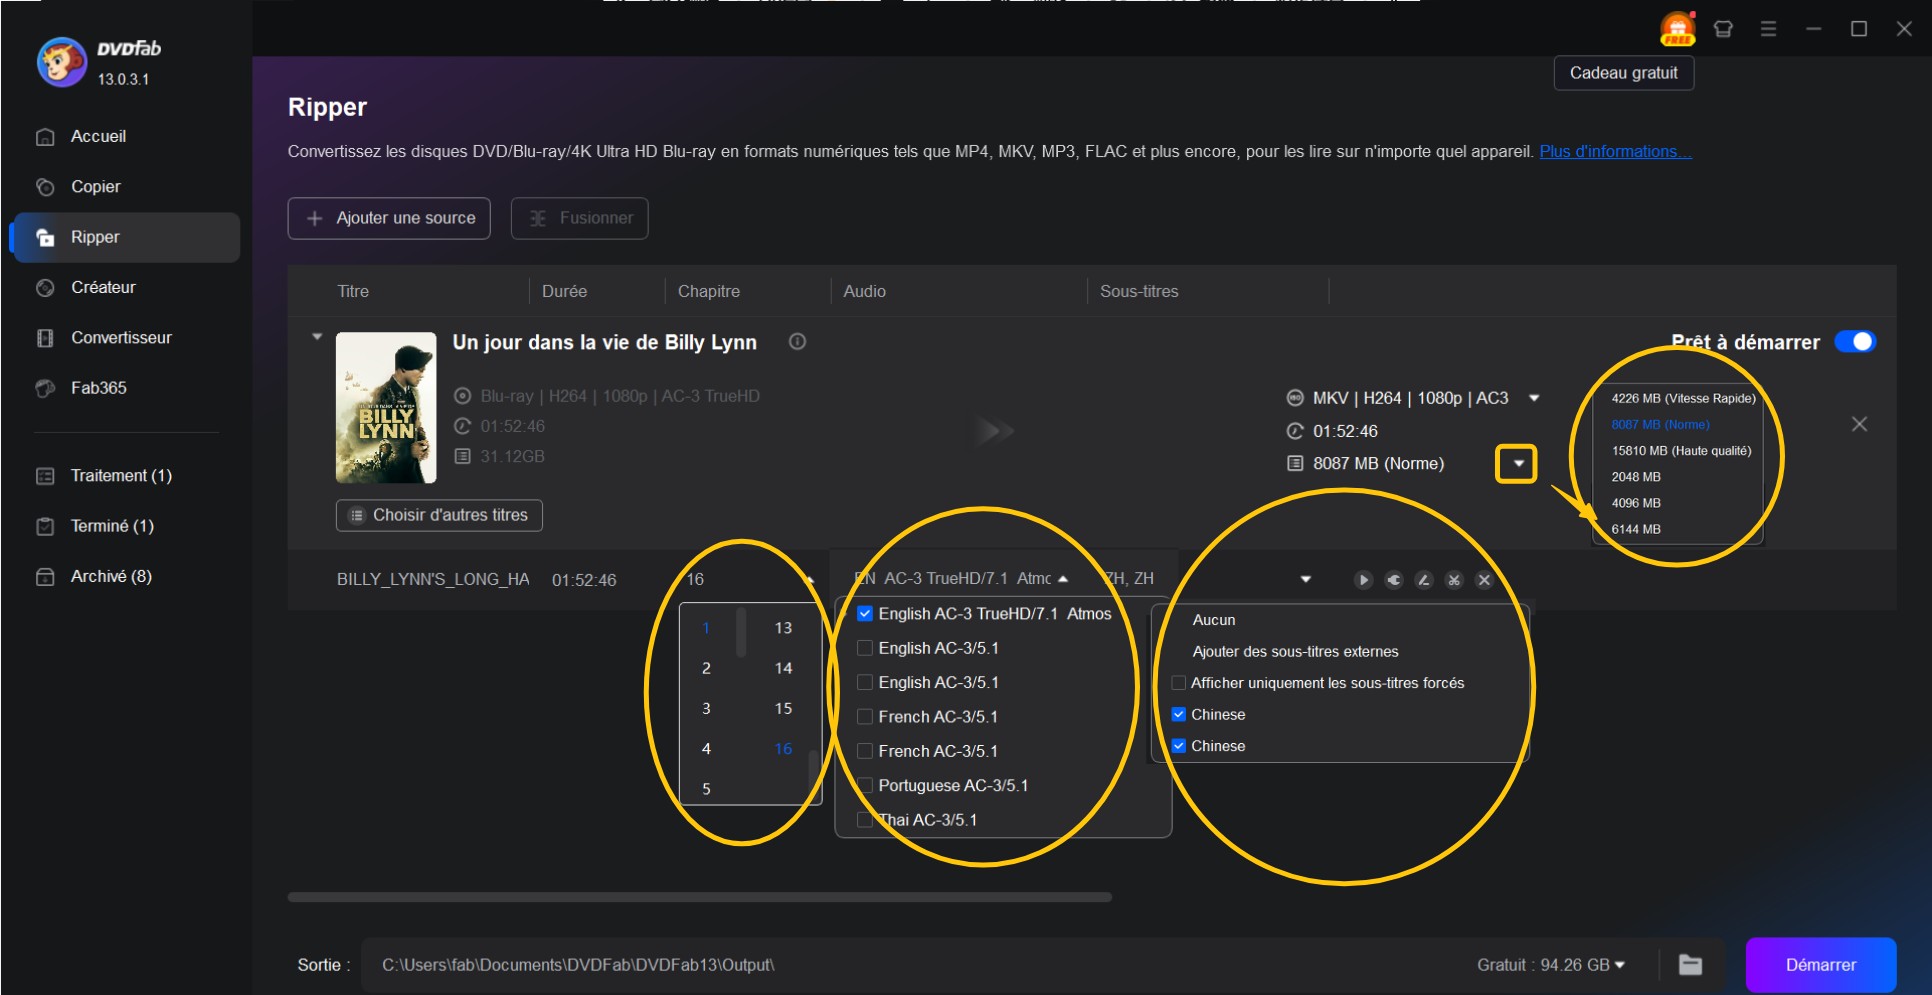The height and width of the screenshot is (995, 1932).
Task: Open output folder icon
Action: point(1690,965)
